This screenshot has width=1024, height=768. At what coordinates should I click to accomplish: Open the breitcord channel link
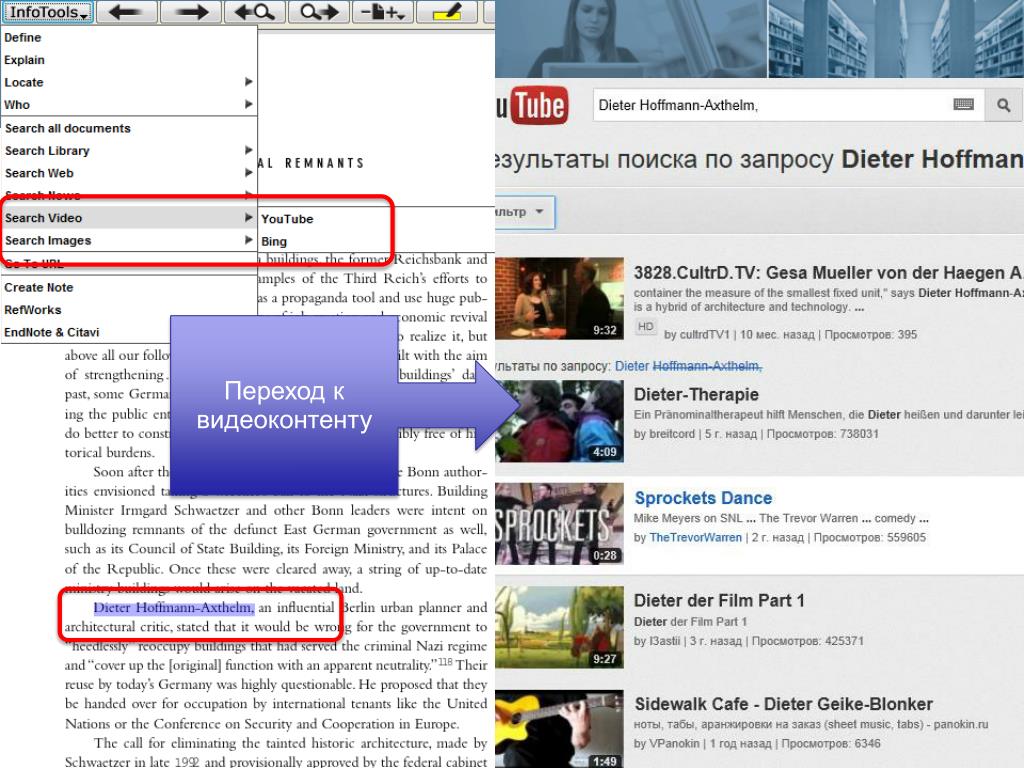pos(672,434)
